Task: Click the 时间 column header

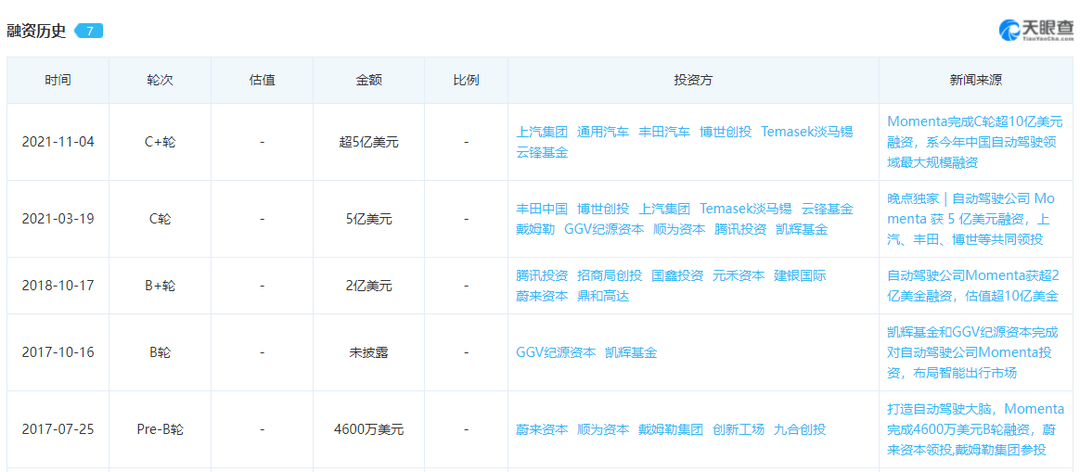Action: pos(58,80)
